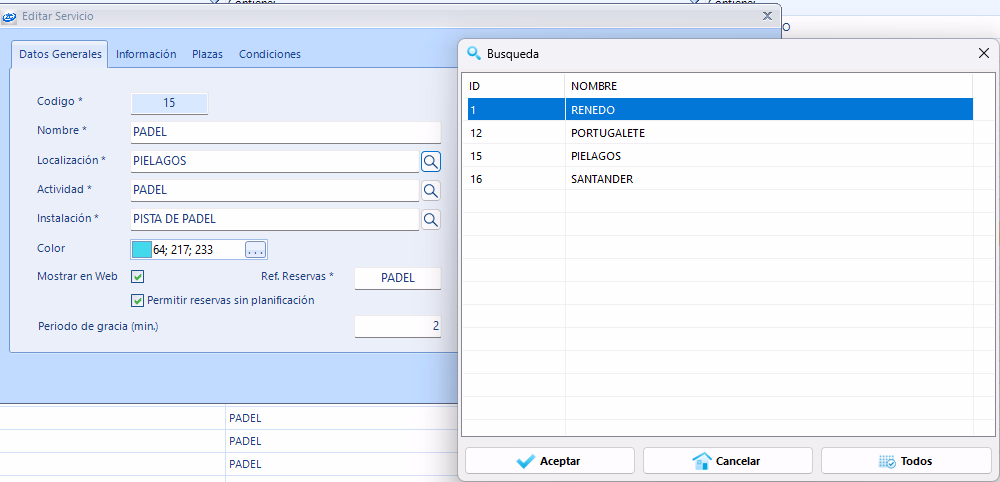The width and height of the screenshot is (1000, 482).
Task: Click the Actividad search magnifier icon
Action: point(430,190)
